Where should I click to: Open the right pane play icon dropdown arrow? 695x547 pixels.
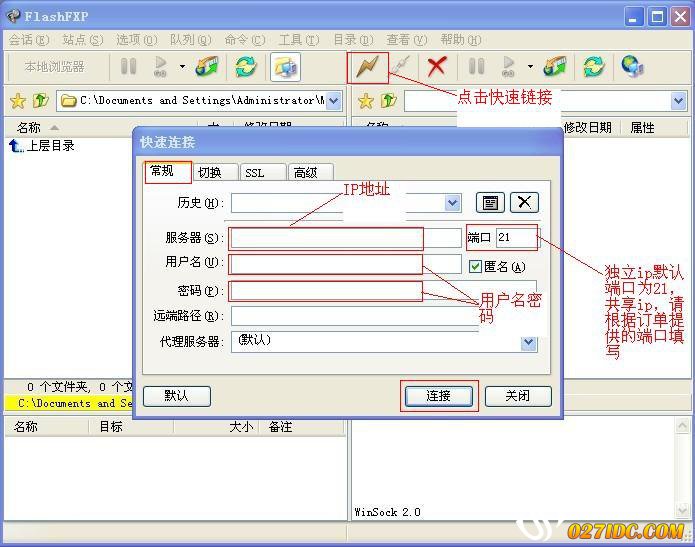pos(530,66)
